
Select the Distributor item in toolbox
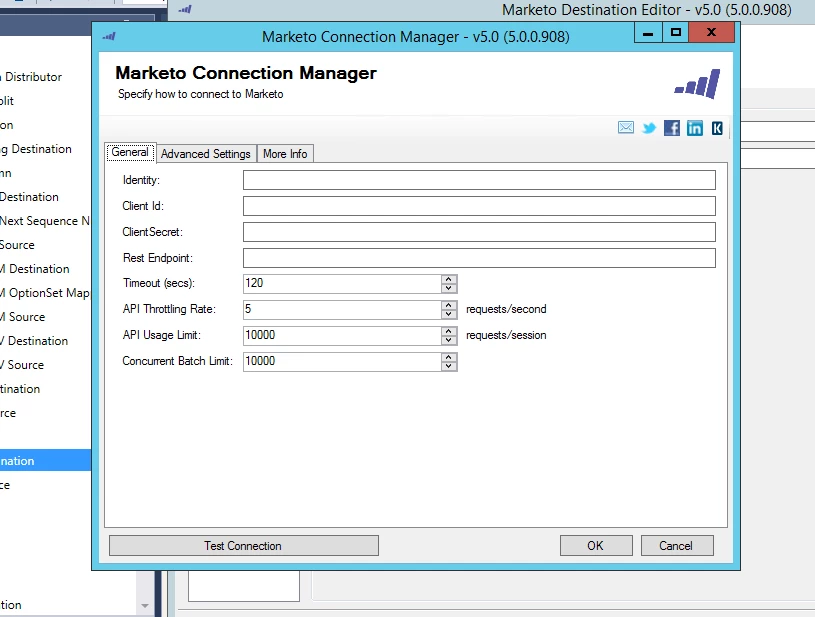[31, 77]
